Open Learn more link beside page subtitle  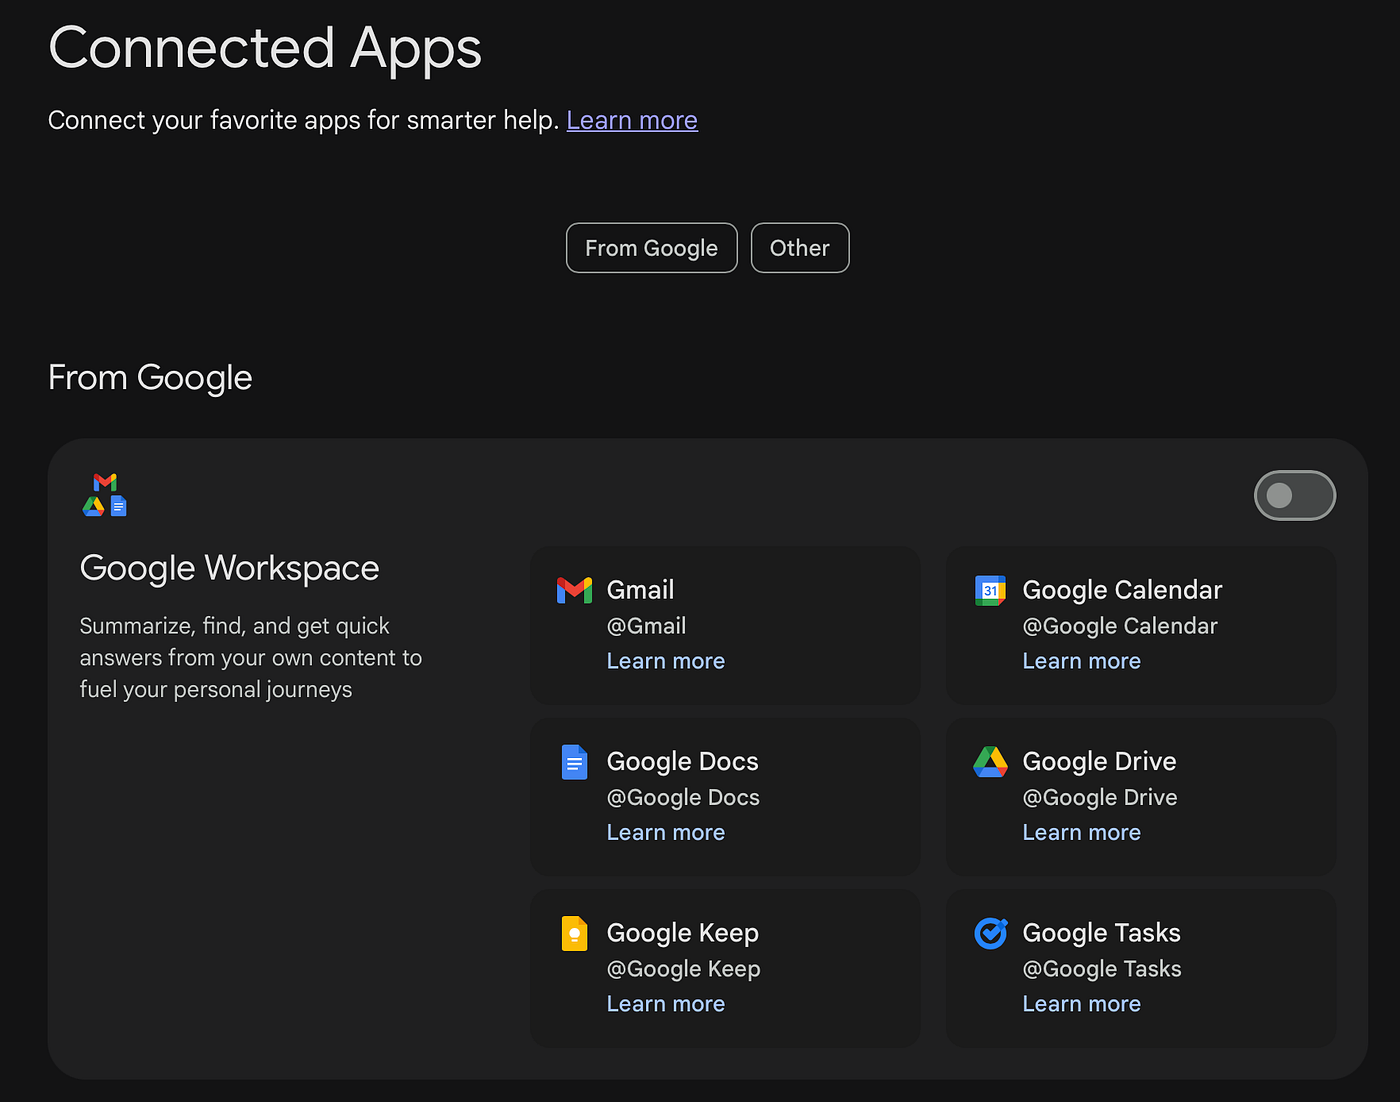click(632, 120)
